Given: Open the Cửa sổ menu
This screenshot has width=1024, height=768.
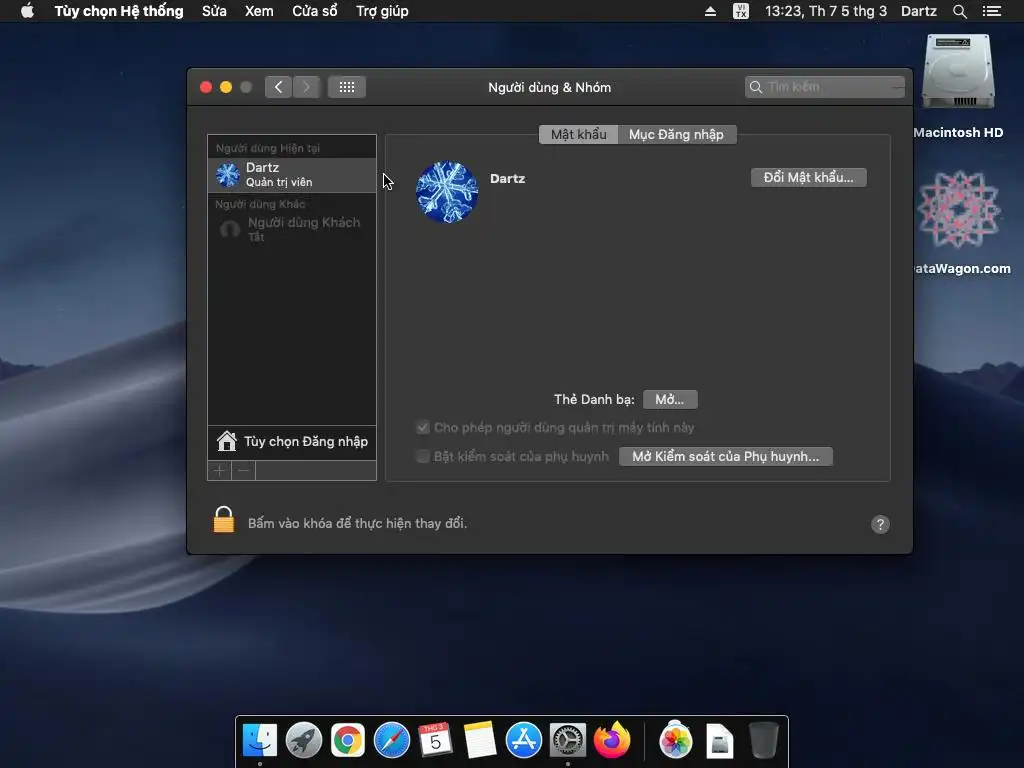Looking at the screenshot, I should tap(315, 11).
